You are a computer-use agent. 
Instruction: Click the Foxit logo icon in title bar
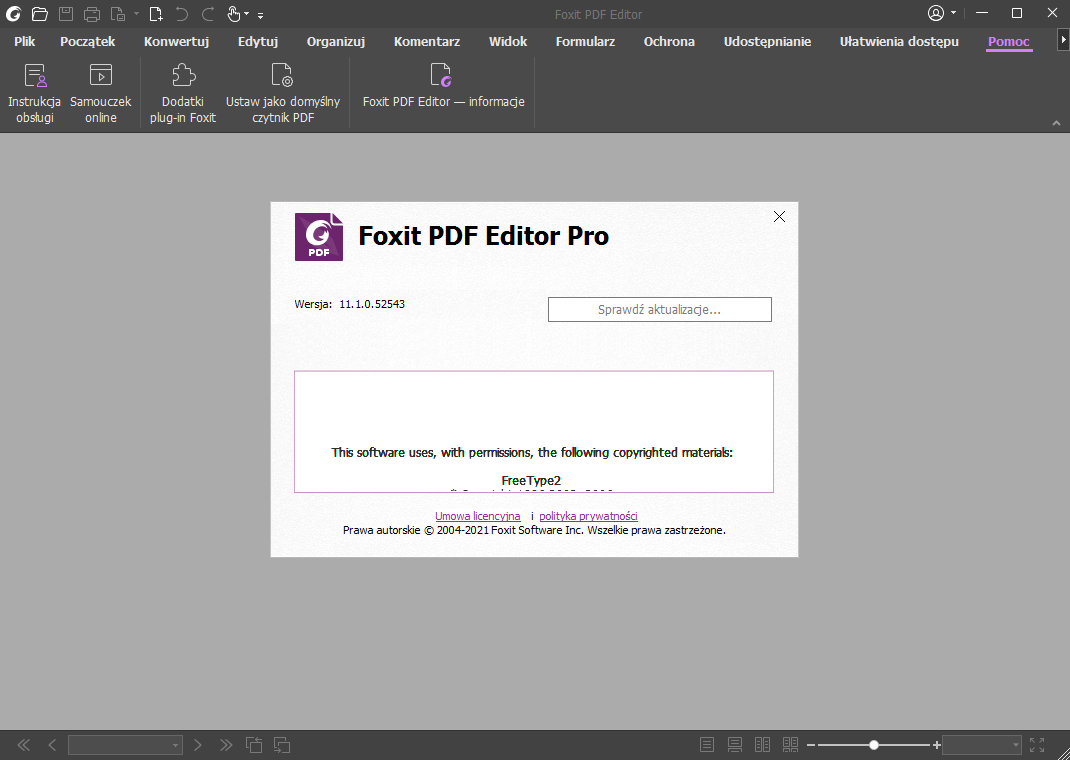tap(13, 14)
